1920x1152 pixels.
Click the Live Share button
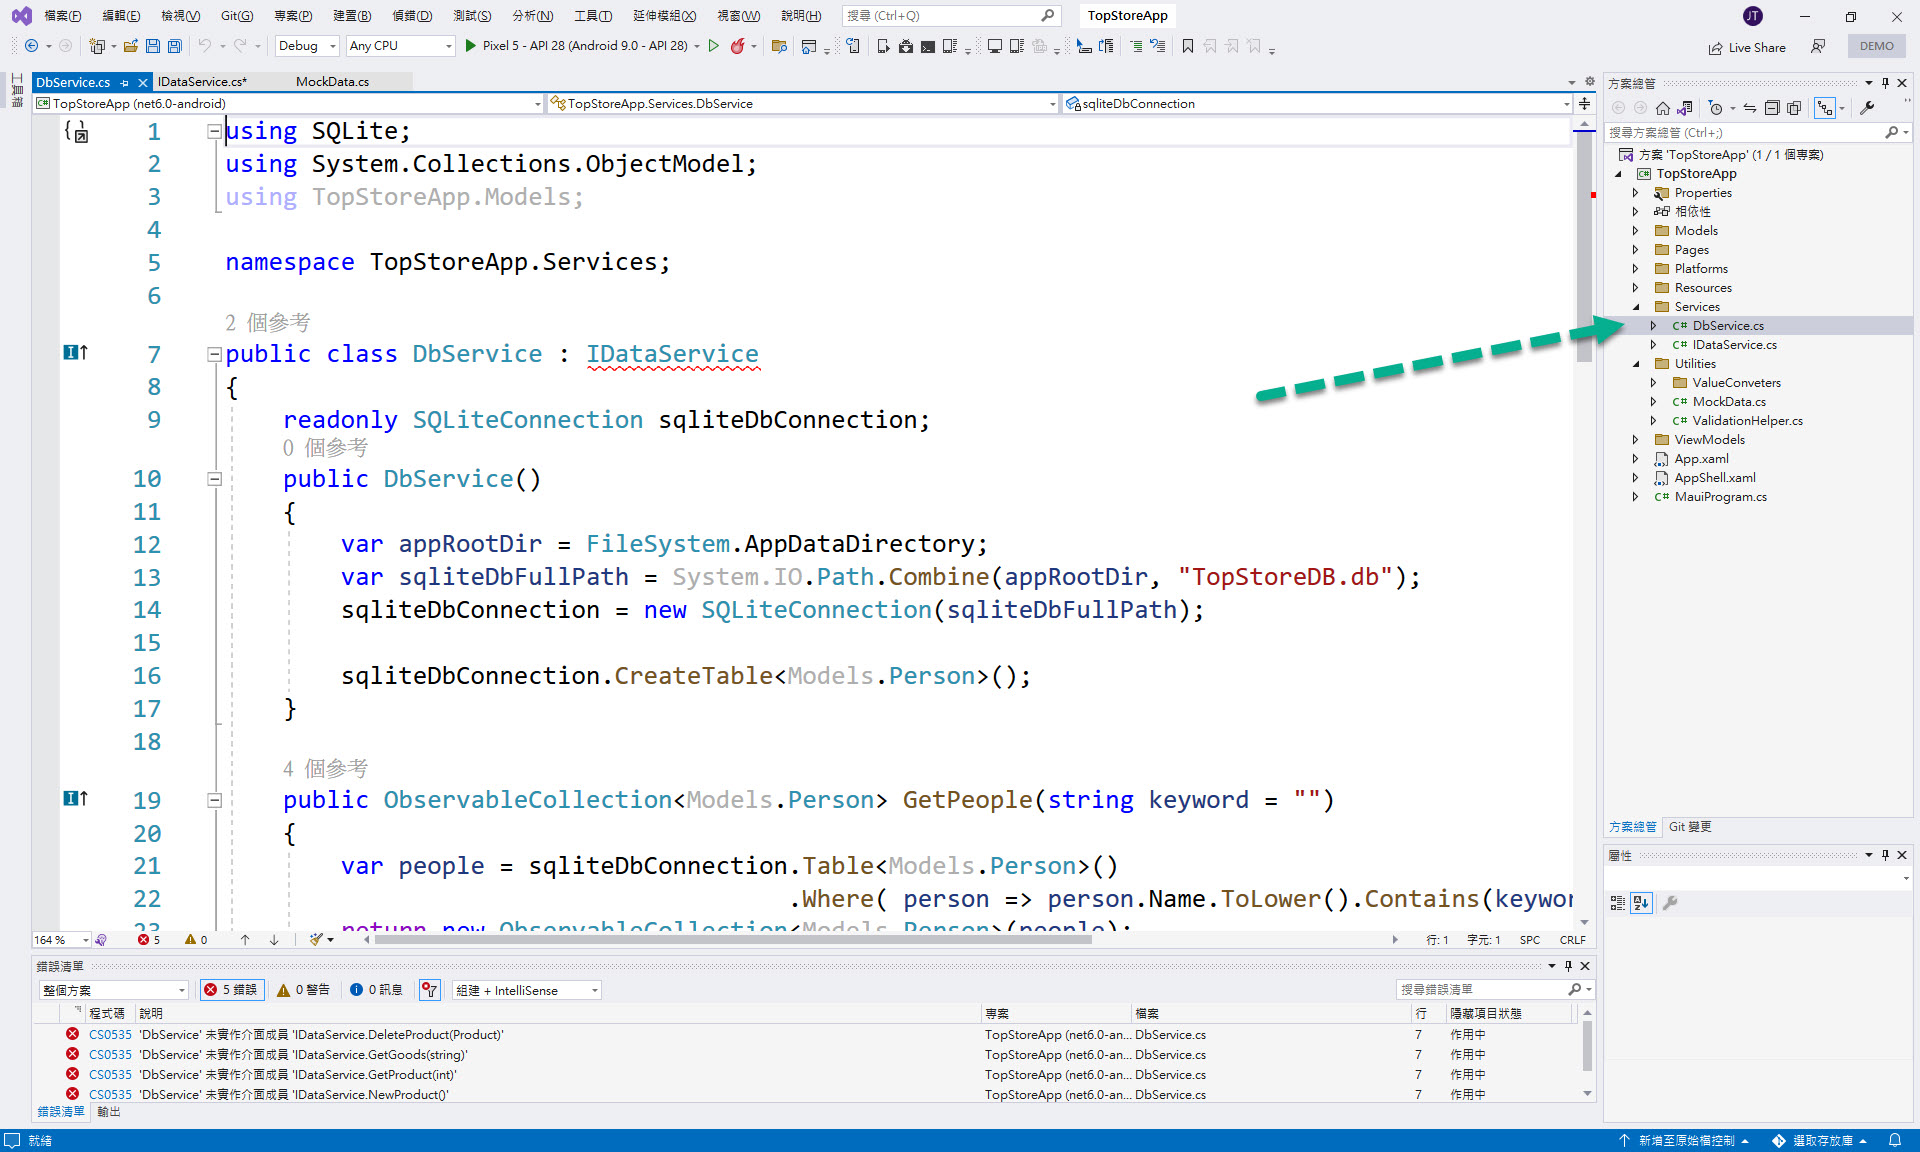tap(1746, 46)
